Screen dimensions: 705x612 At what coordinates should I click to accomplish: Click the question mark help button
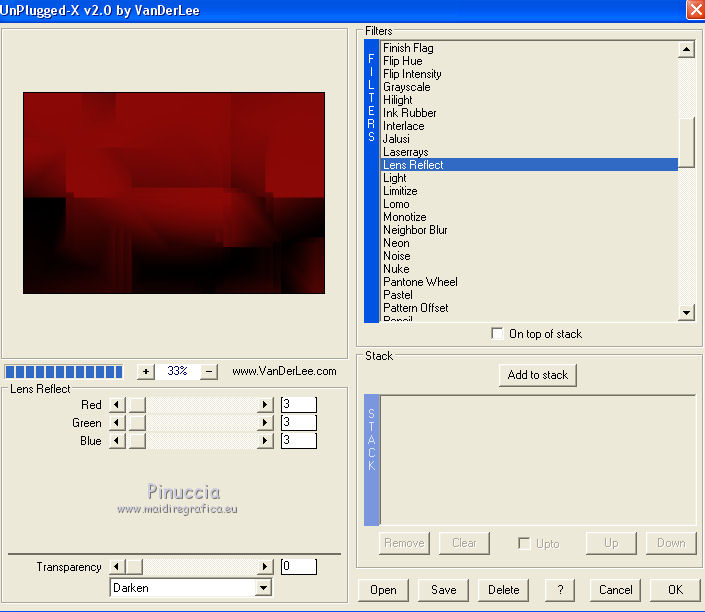click(560, 590)
